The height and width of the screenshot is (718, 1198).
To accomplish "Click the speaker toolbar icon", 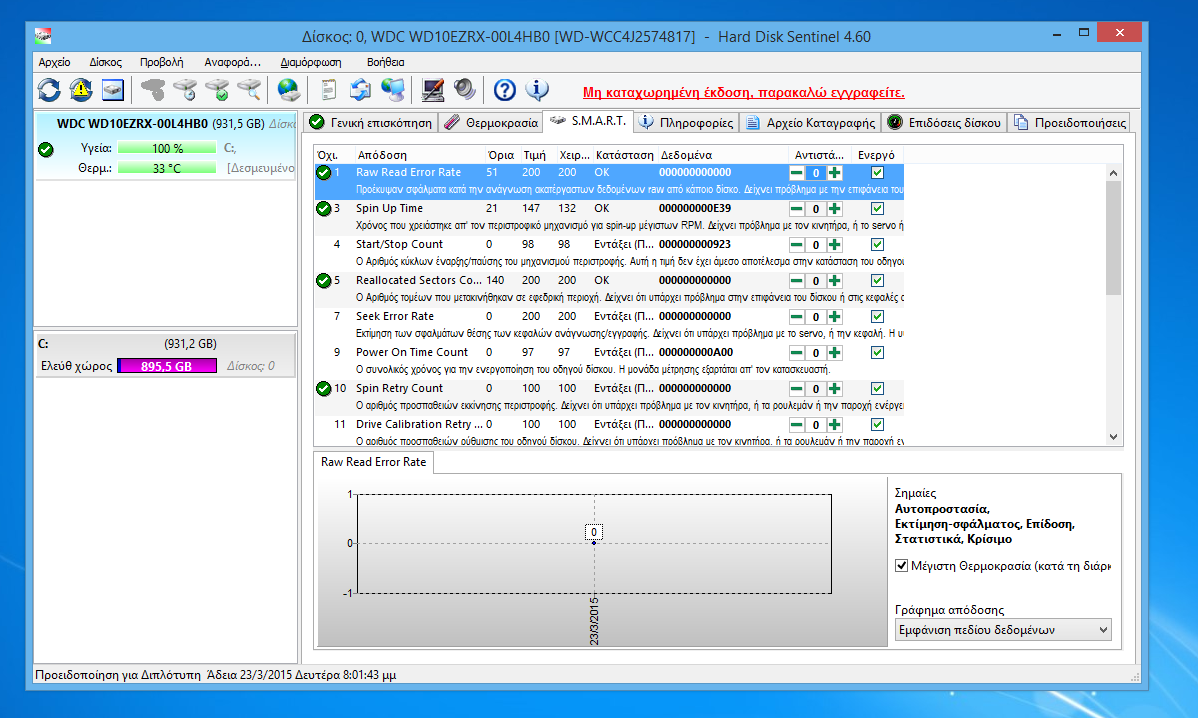I will pos(465,90).
